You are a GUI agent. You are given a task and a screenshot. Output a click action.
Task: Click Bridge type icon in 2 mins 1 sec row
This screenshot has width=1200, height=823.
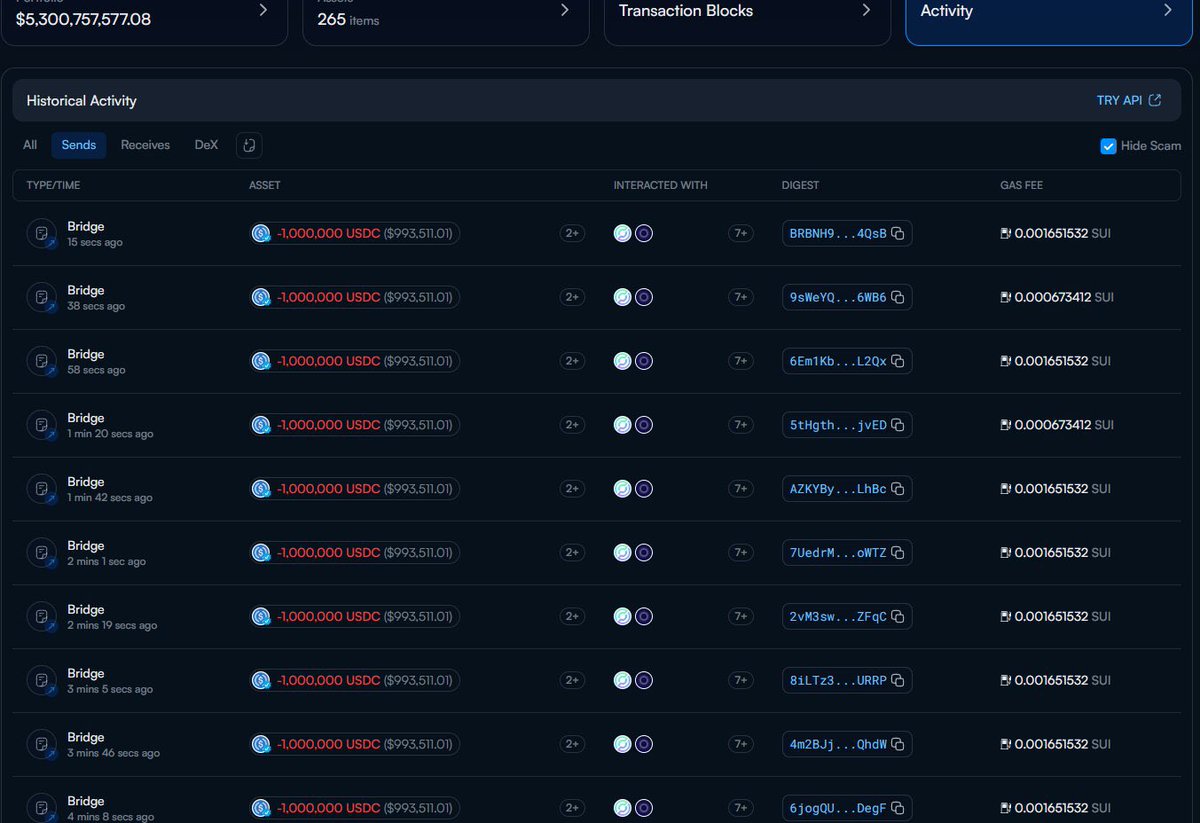[42, 553]
